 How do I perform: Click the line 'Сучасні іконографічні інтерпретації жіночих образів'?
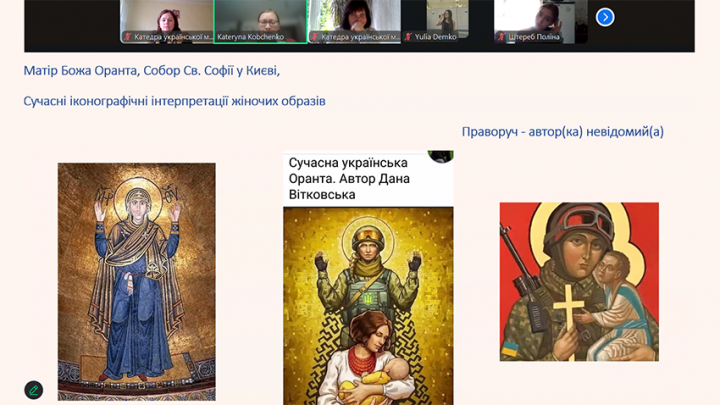coord(174,101)
